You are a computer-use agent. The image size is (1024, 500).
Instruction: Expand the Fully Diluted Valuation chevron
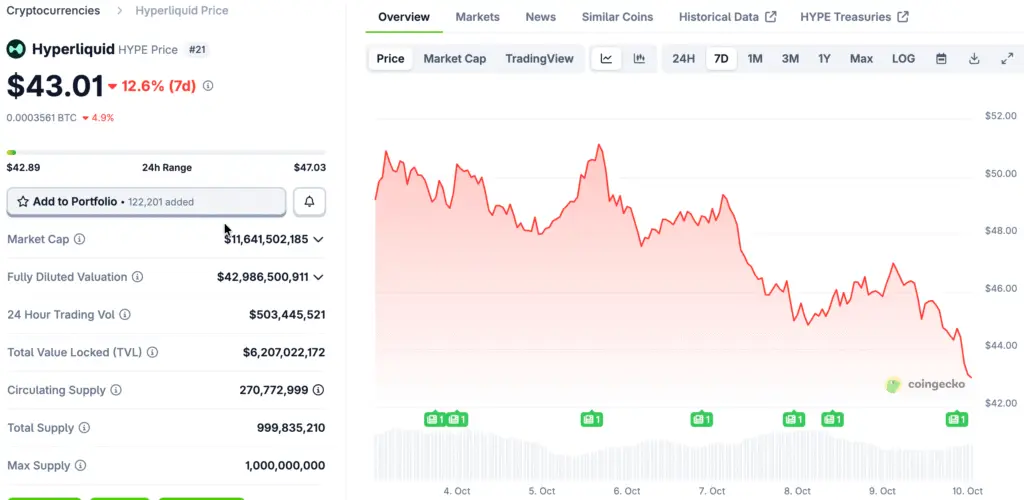click(x=318, y=277)
